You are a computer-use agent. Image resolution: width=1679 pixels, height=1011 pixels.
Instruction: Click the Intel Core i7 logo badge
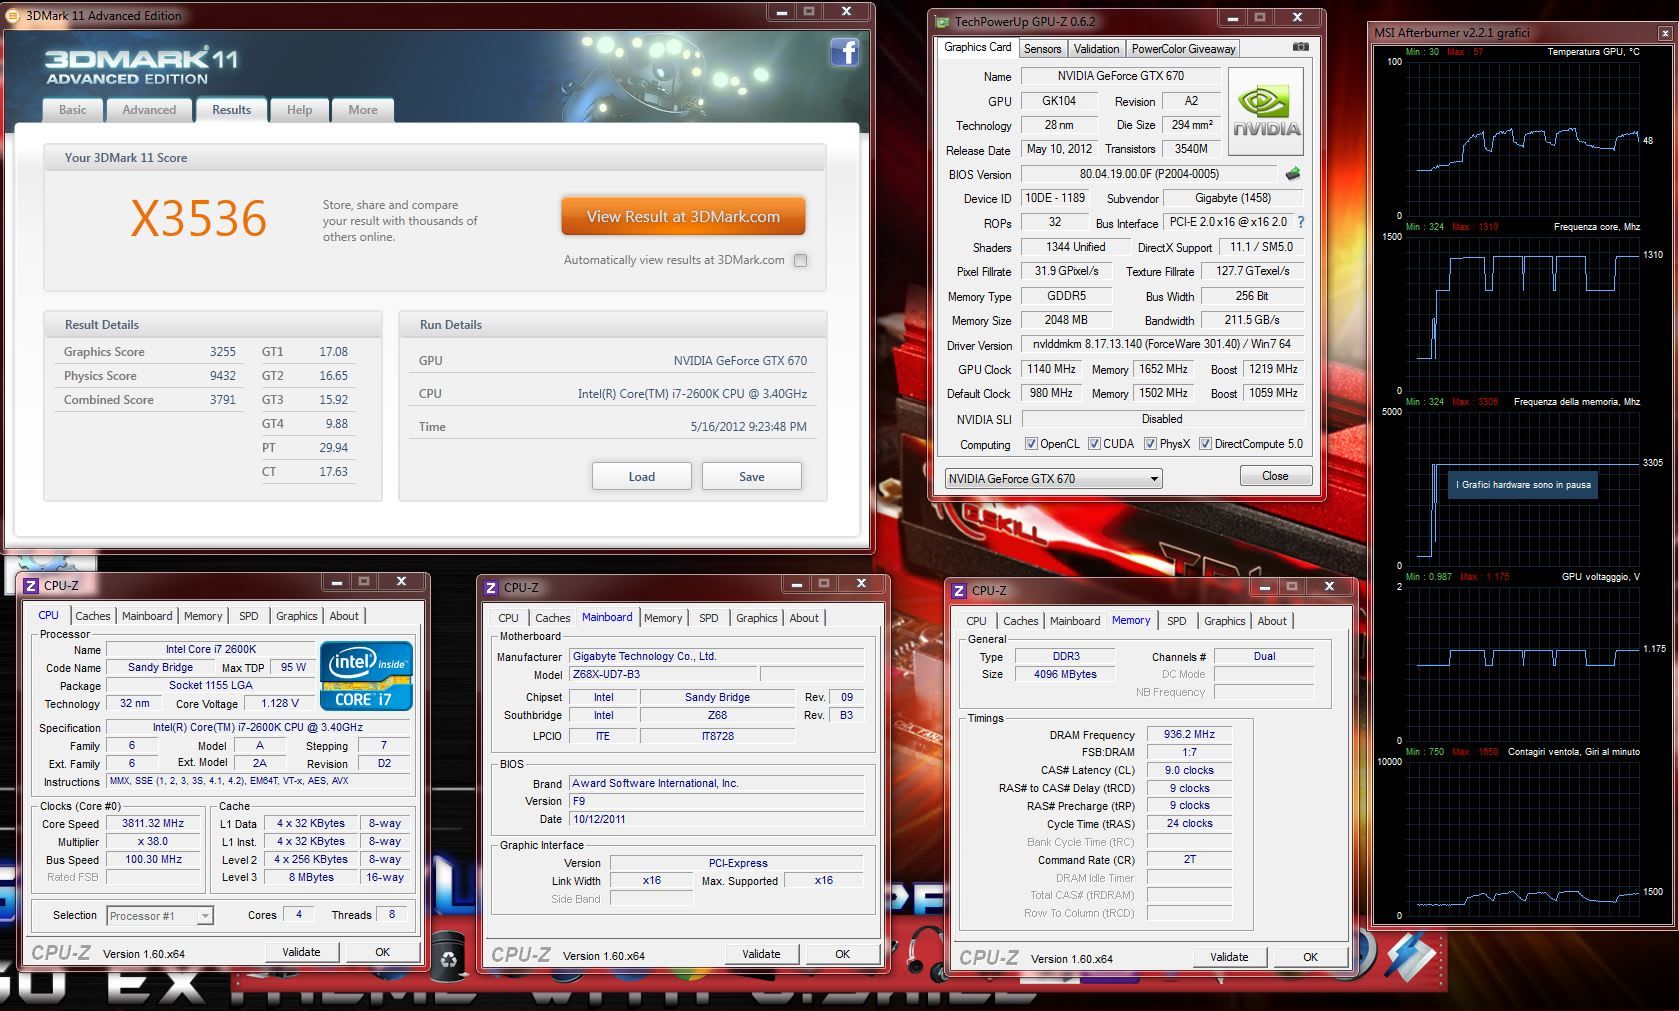(366, 676)
